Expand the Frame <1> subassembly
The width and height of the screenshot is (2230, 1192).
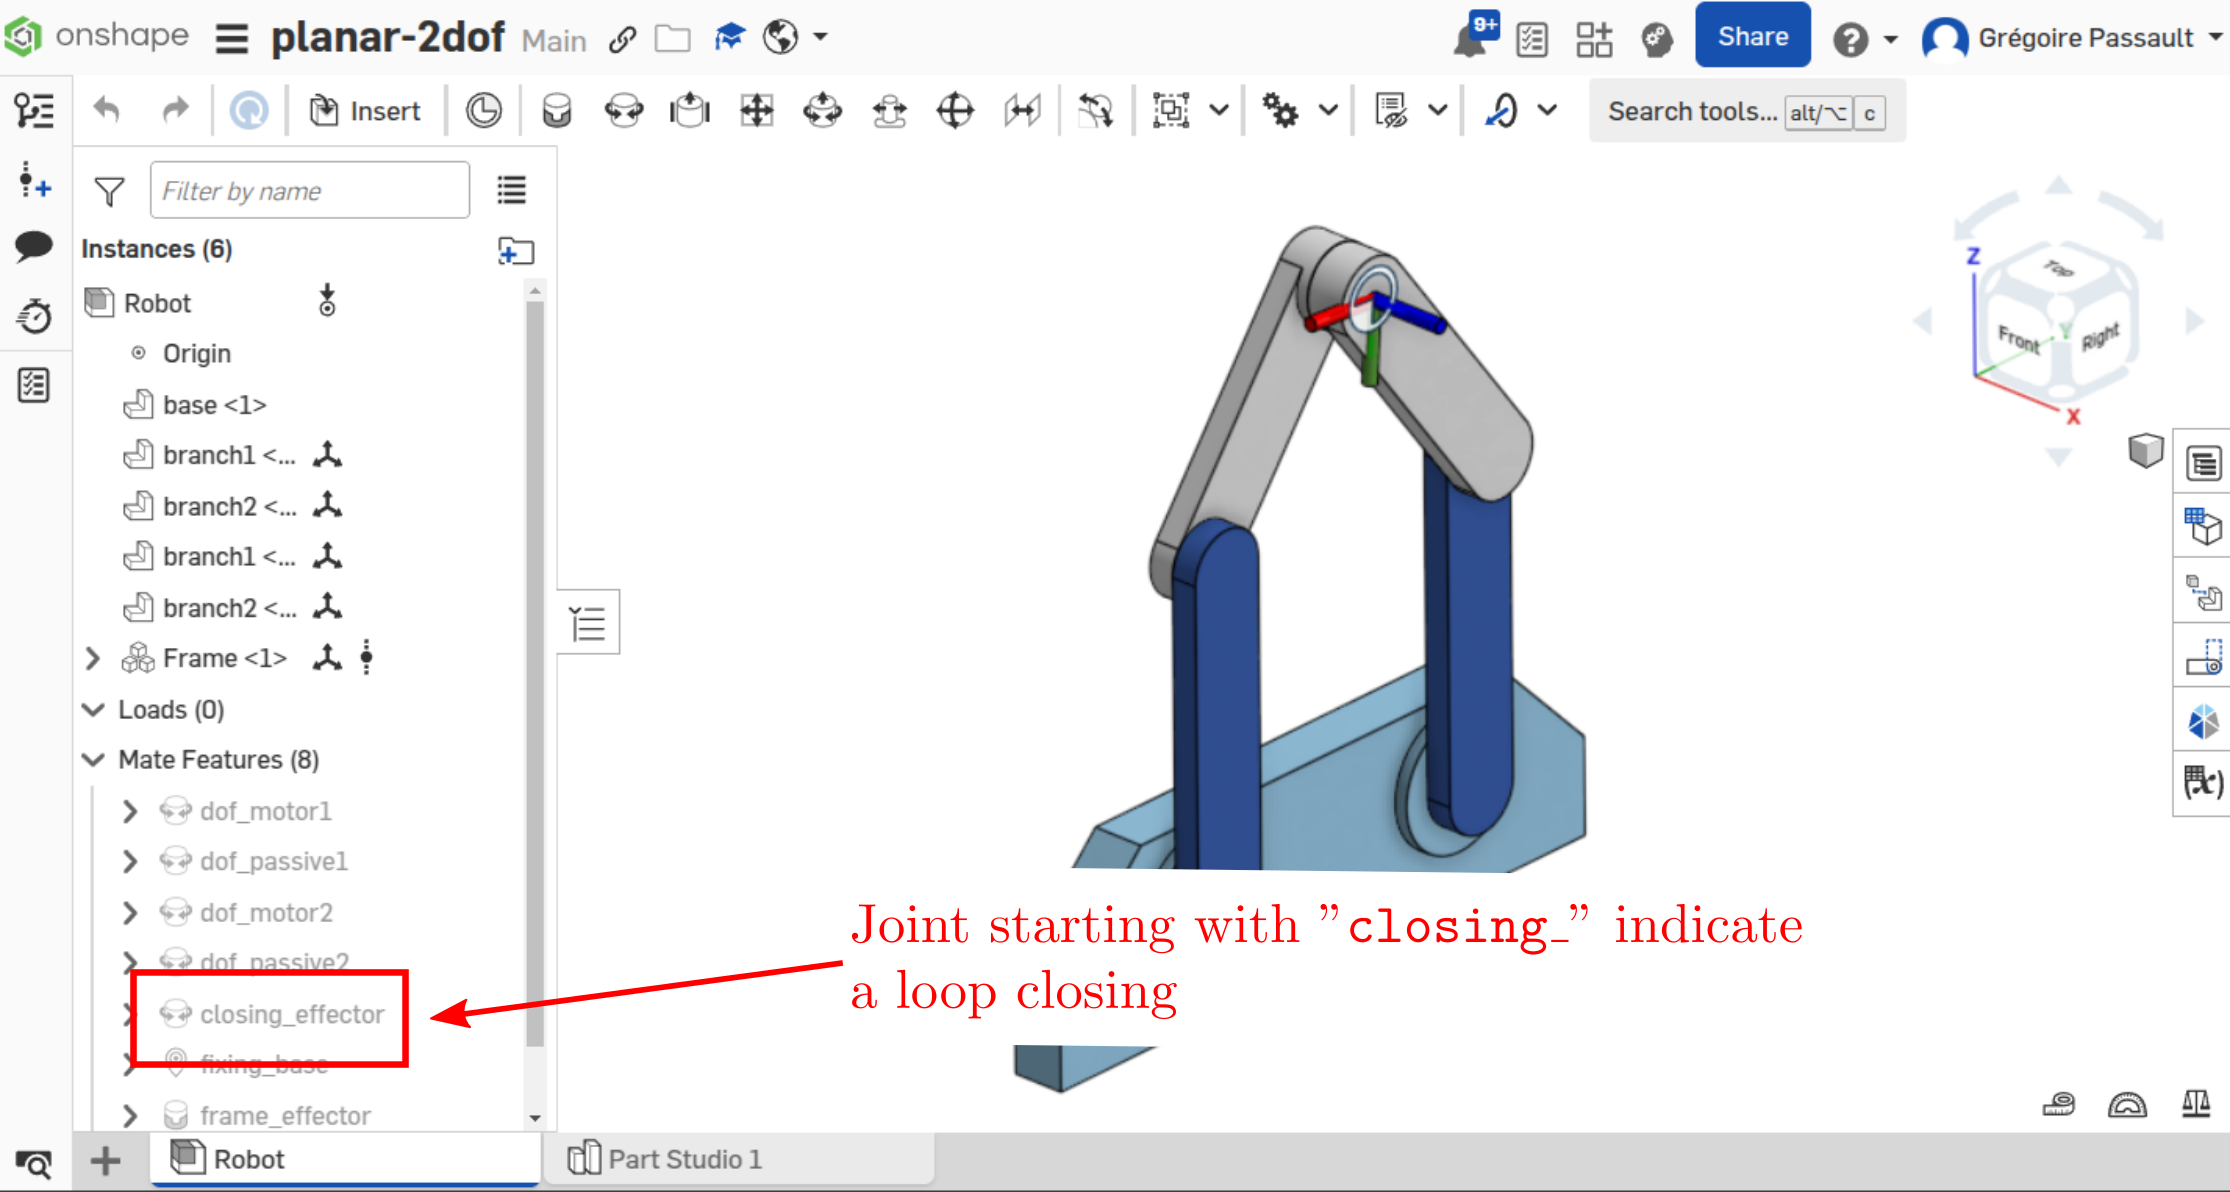pyautogui.click(x=93, y=658)
